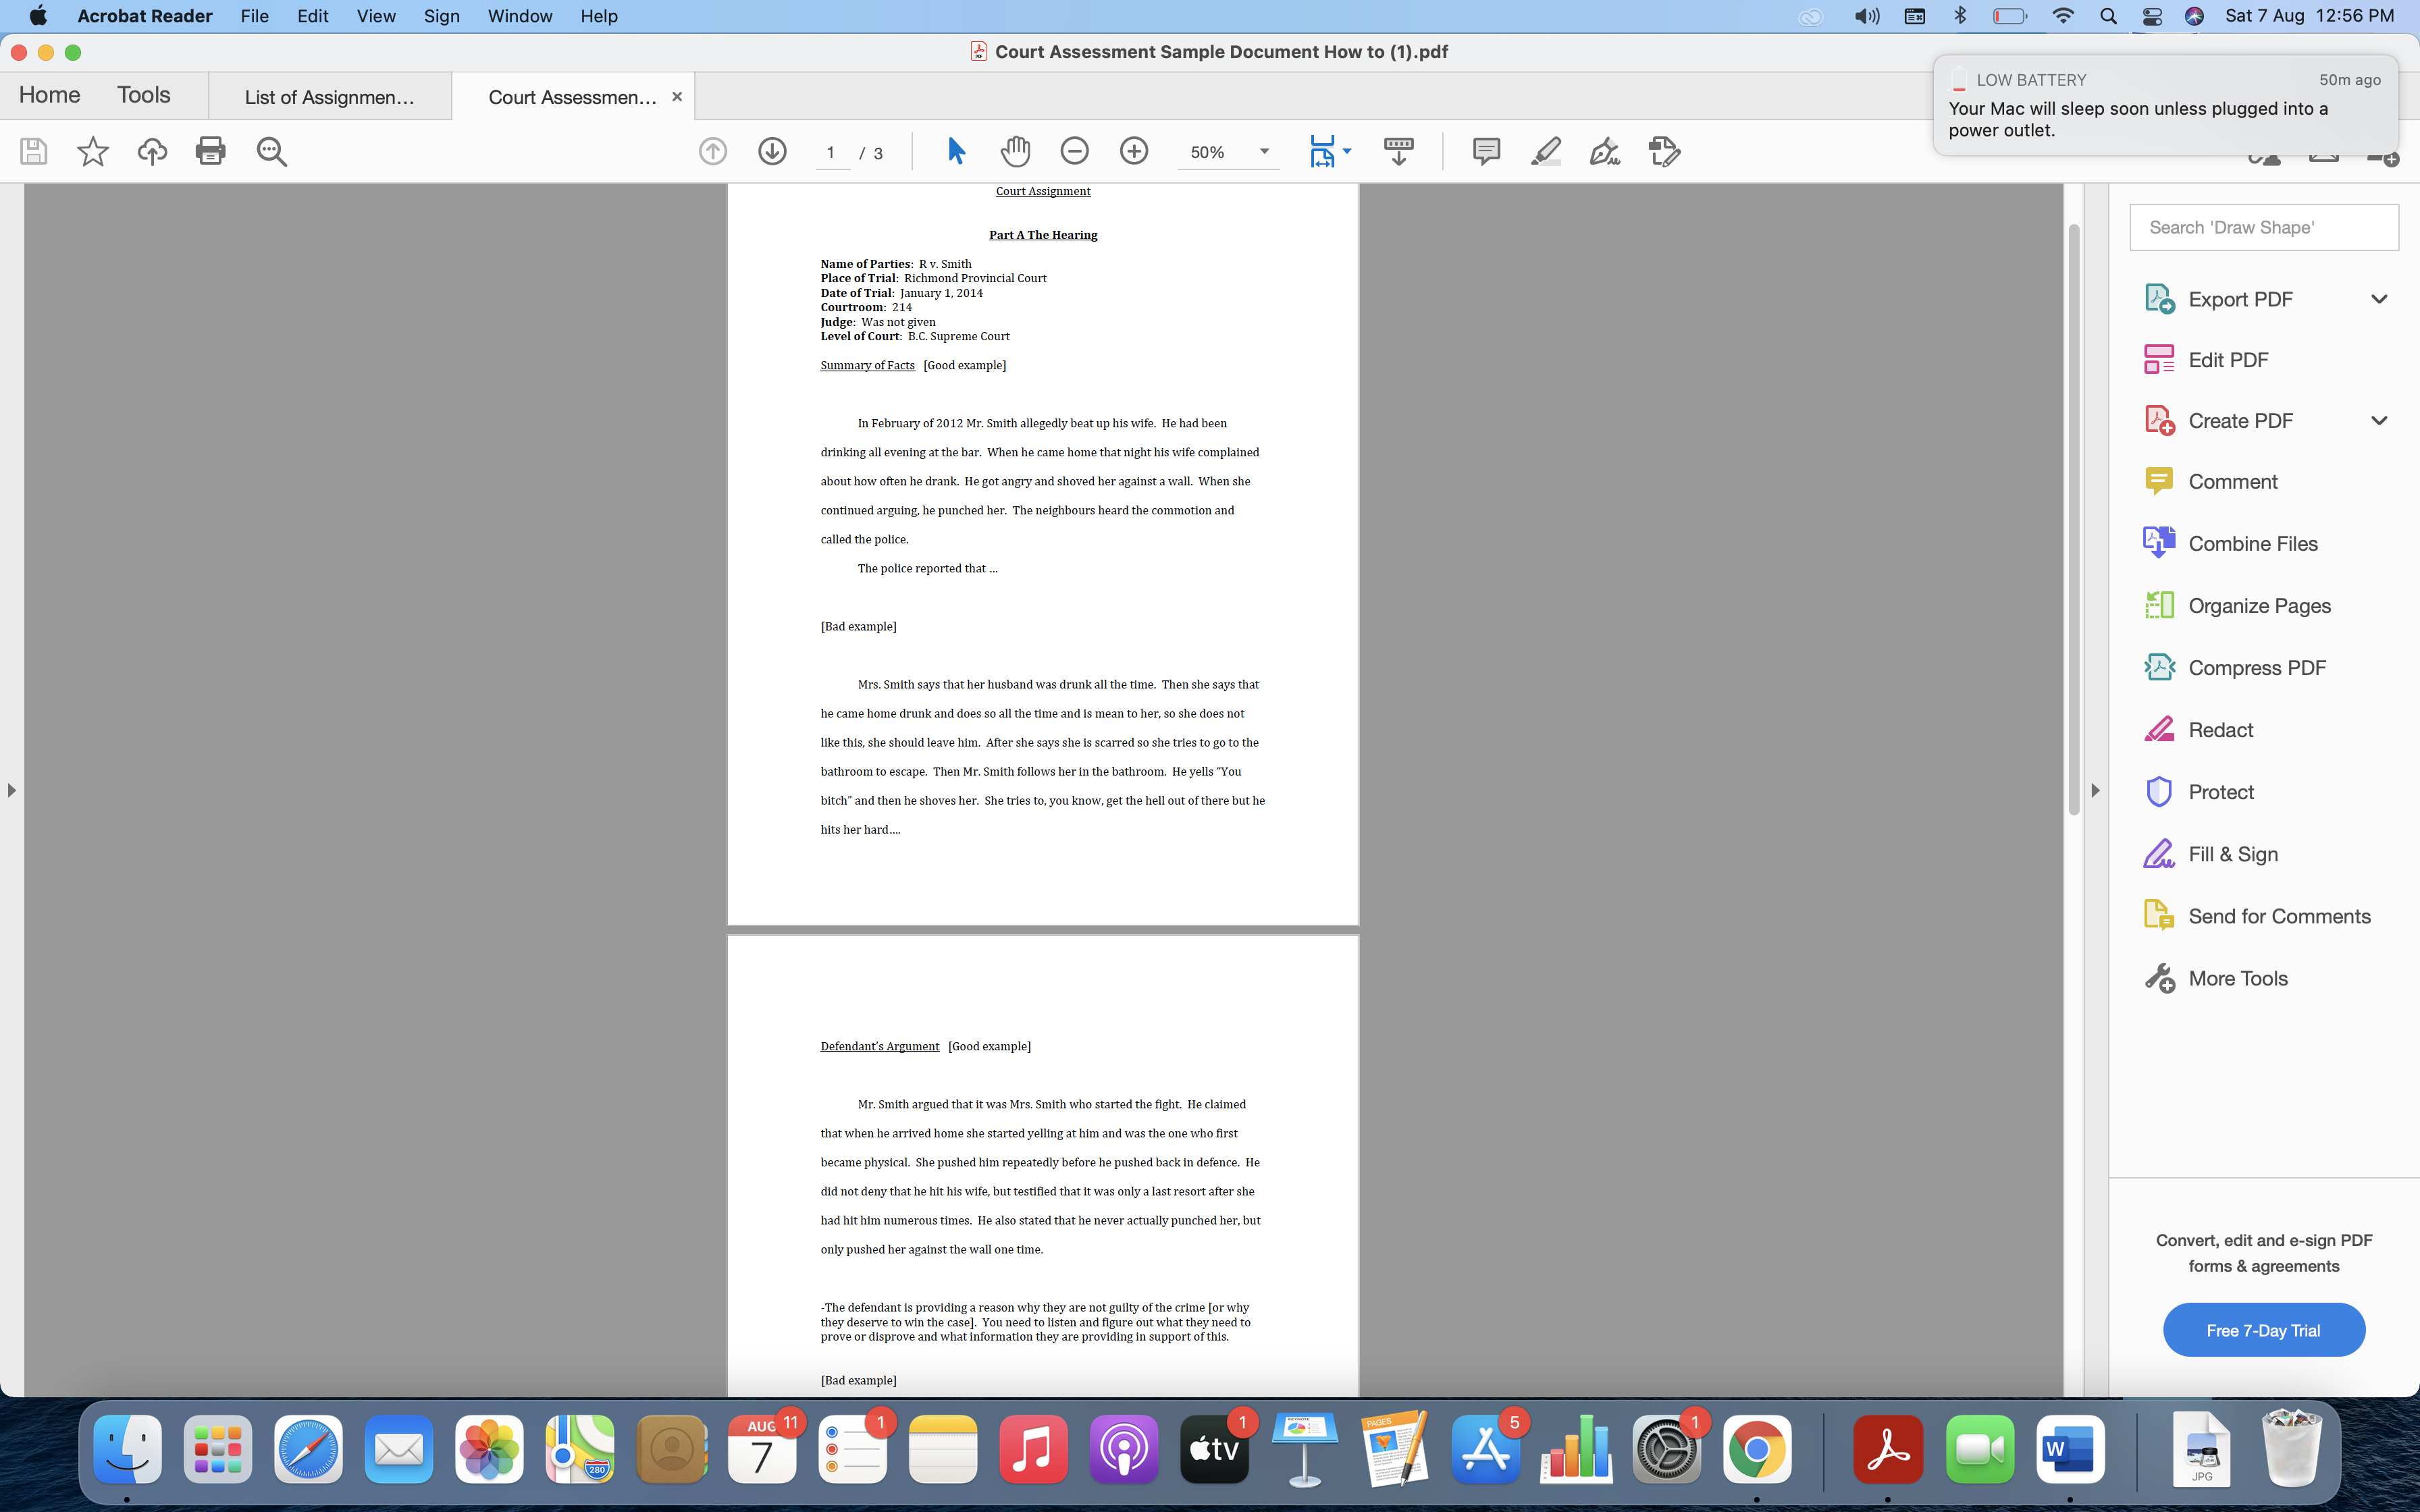Expand the Export PDF options chevron

pos(2379,298)
